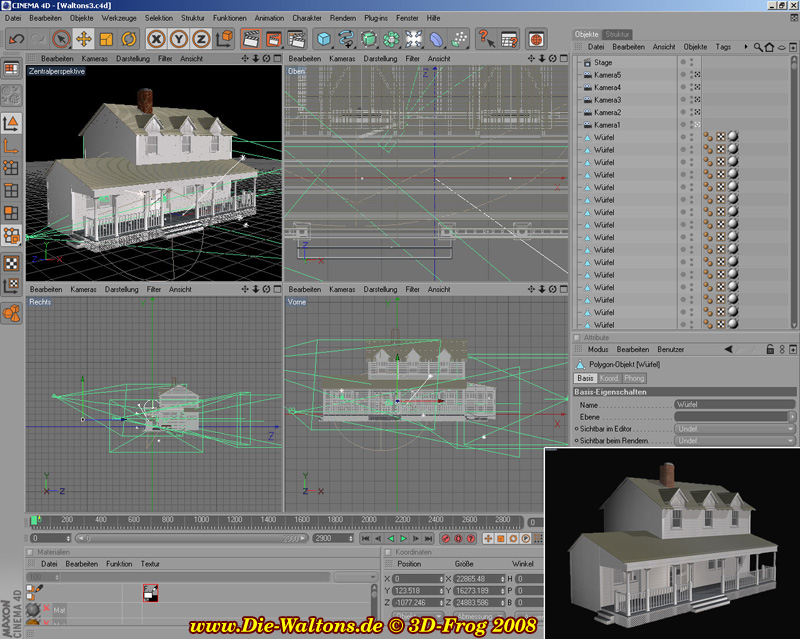Open the spline tools icon
Image resolution: width=800 pixels, height=639 pixels.
[346, 39]
